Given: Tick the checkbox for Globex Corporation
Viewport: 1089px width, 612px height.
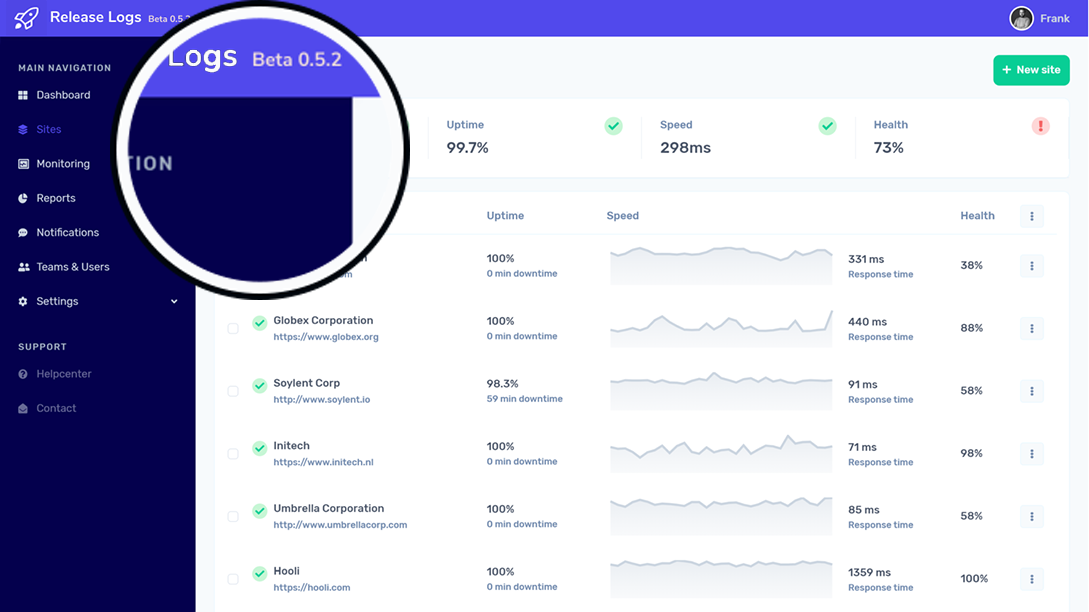Looking at the screenshot, I should pyautogui.click(x=233, y=328).
